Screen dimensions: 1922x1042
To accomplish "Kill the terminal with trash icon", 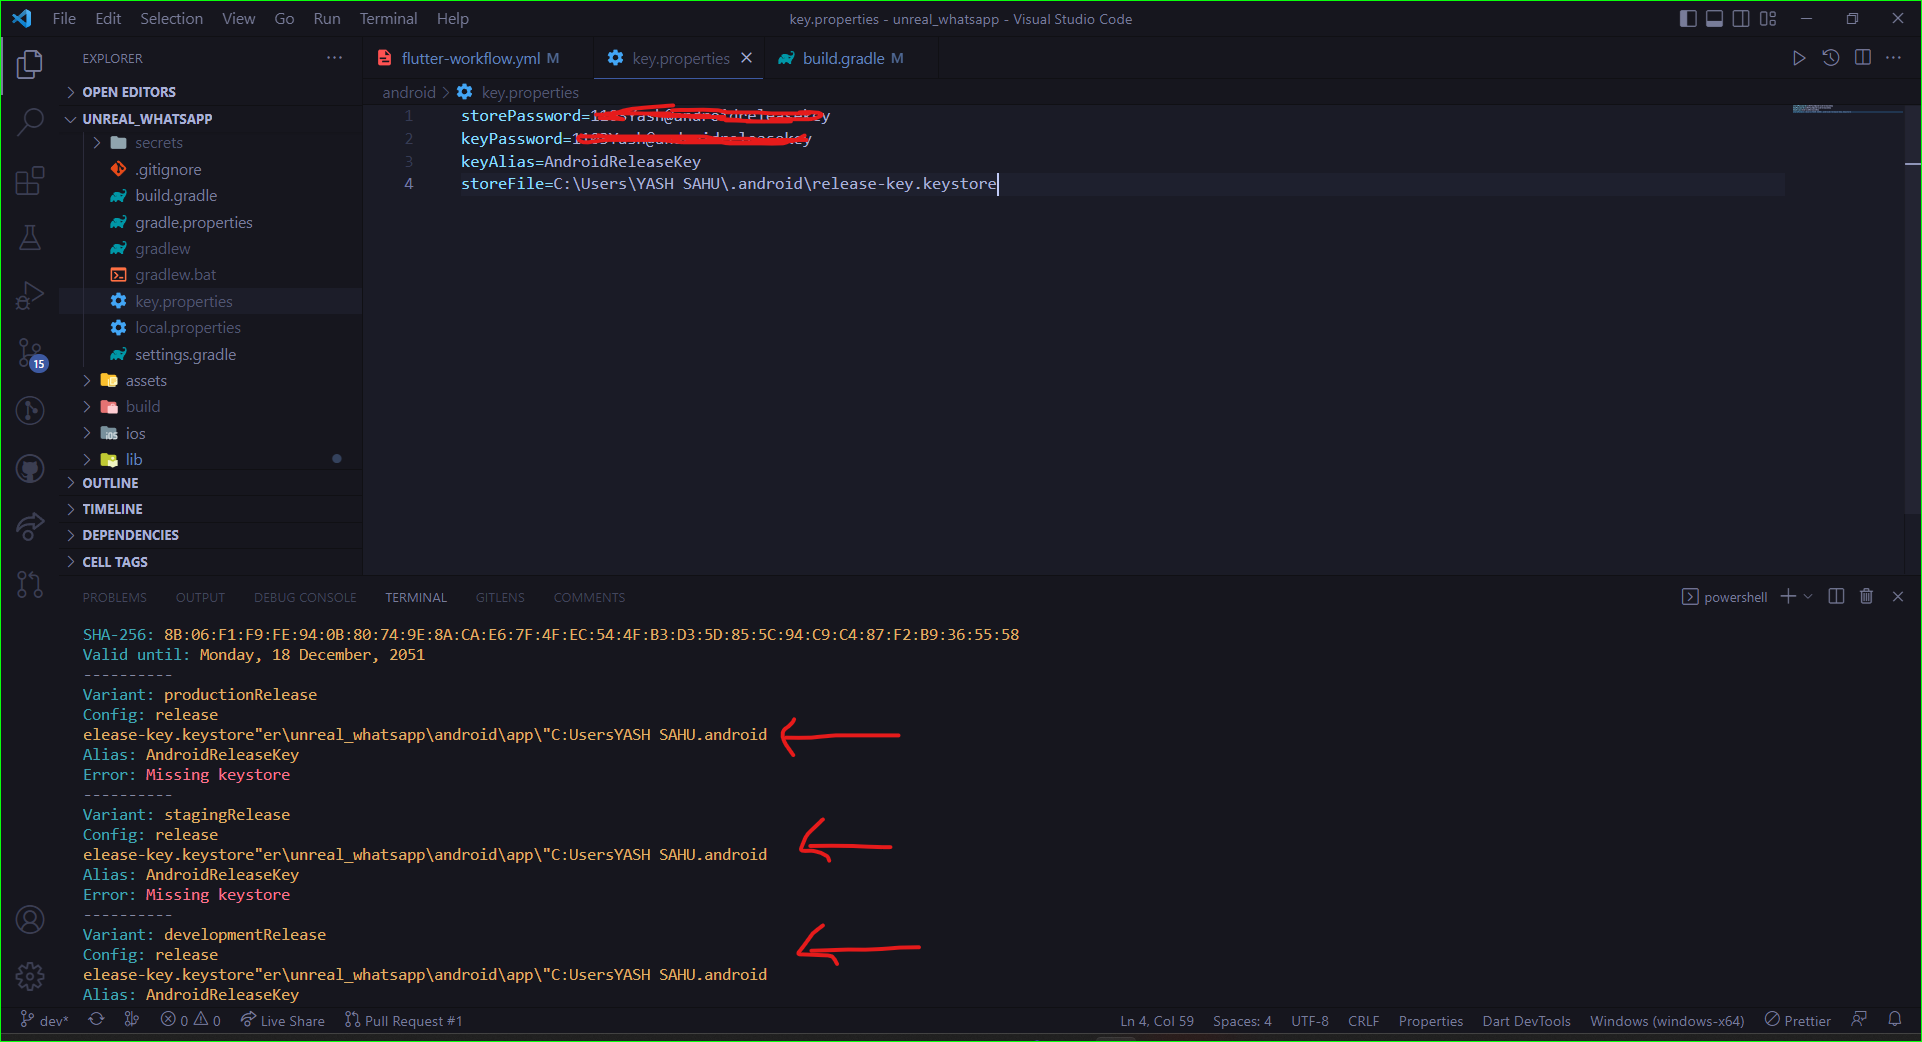I will pos(1866,597).
